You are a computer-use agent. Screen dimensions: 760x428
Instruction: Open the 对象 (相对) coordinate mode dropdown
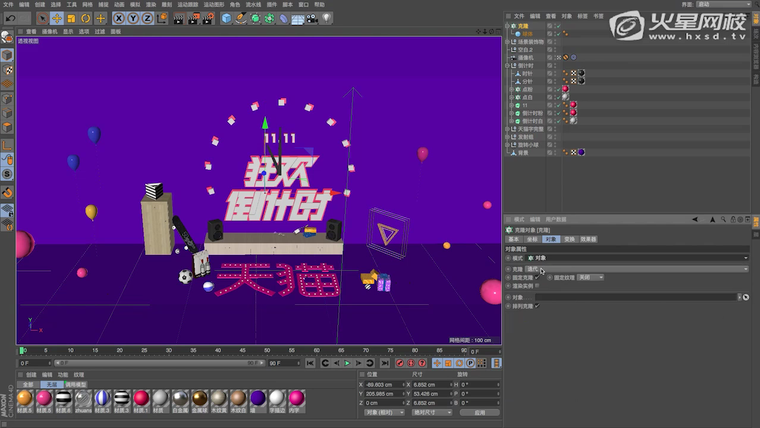[384, 412]
